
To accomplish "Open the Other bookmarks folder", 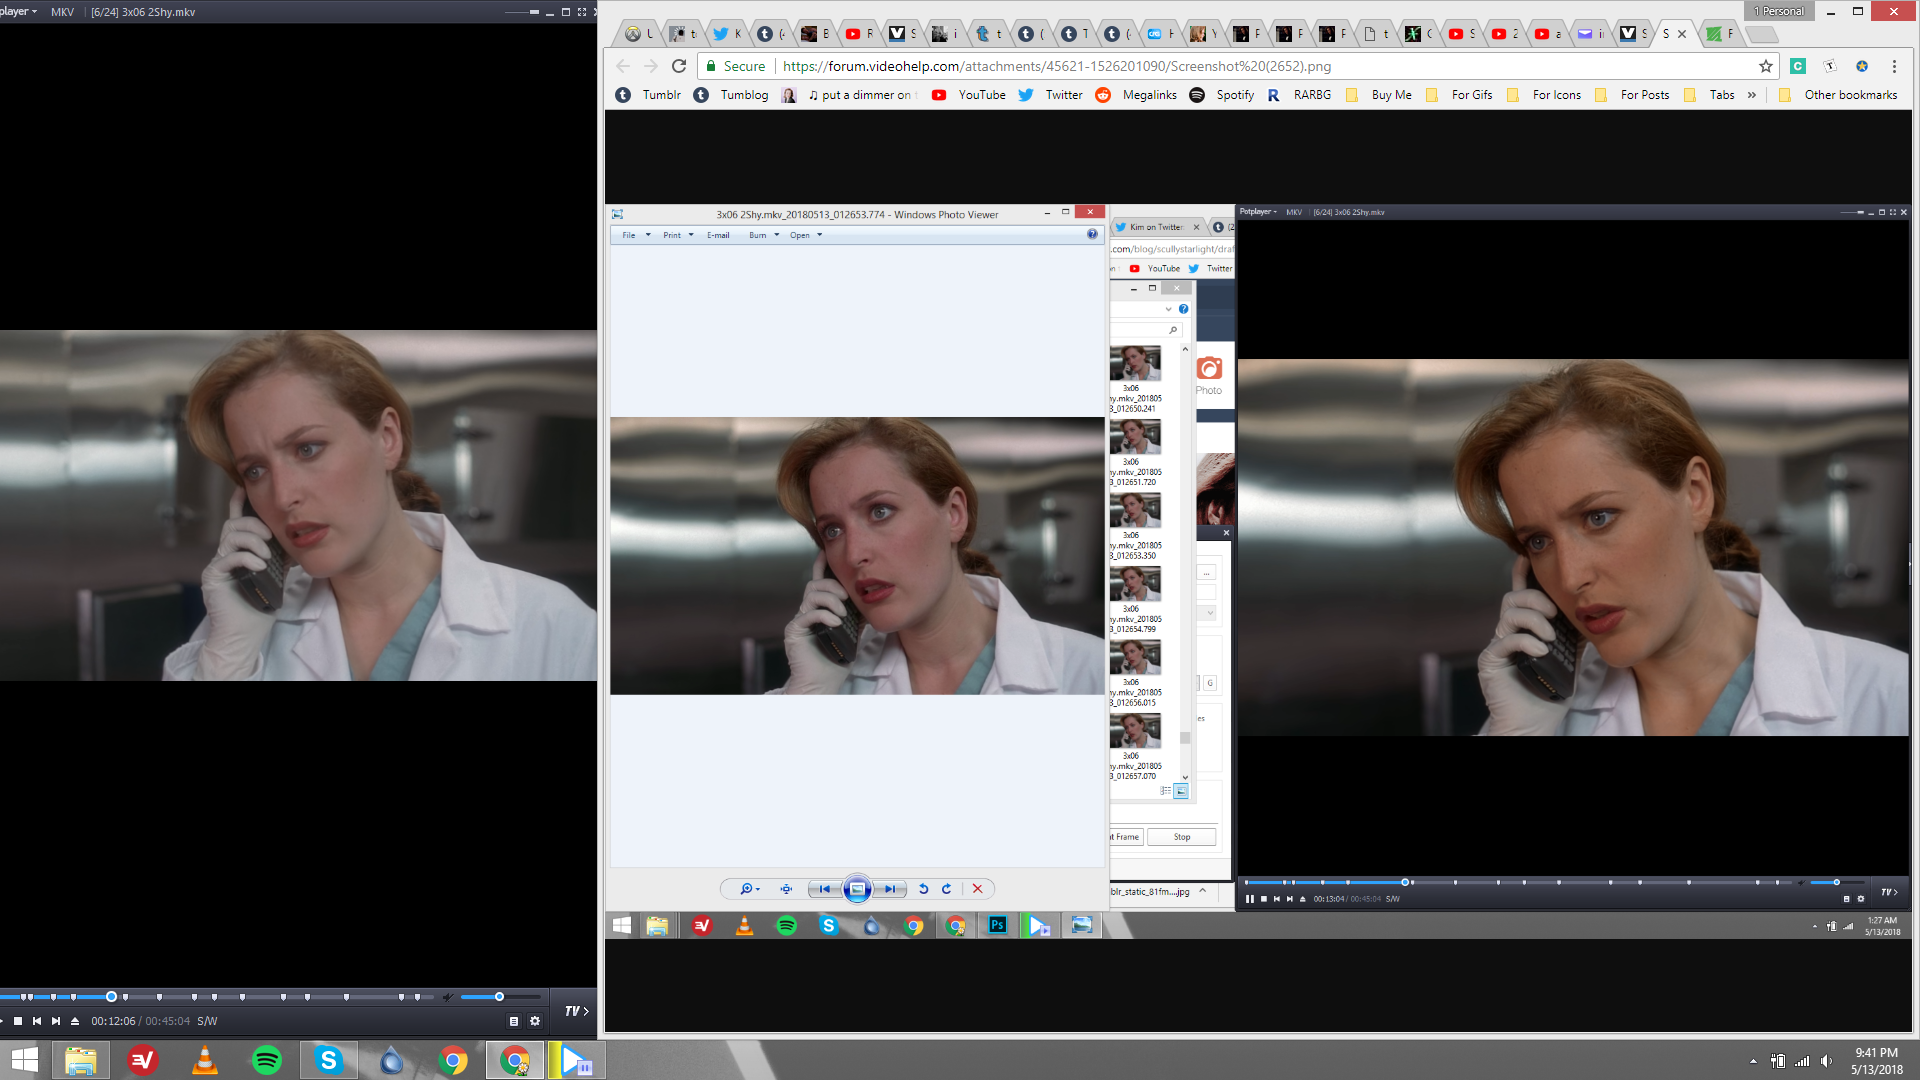I will point(1838,95).
